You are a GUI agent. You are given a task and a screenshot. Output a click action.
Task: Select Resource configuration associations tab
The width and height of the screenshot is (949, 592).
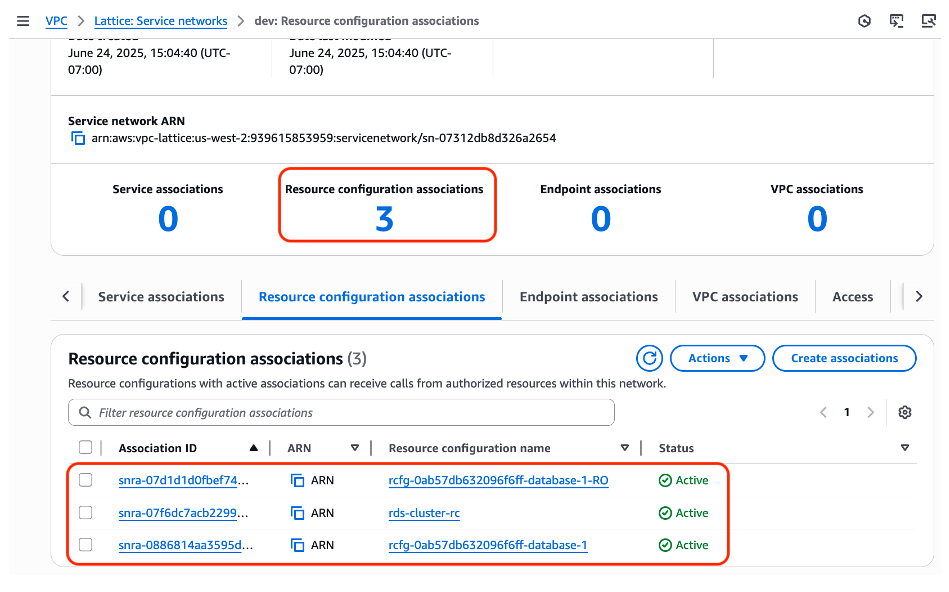[x=372, y=297]
